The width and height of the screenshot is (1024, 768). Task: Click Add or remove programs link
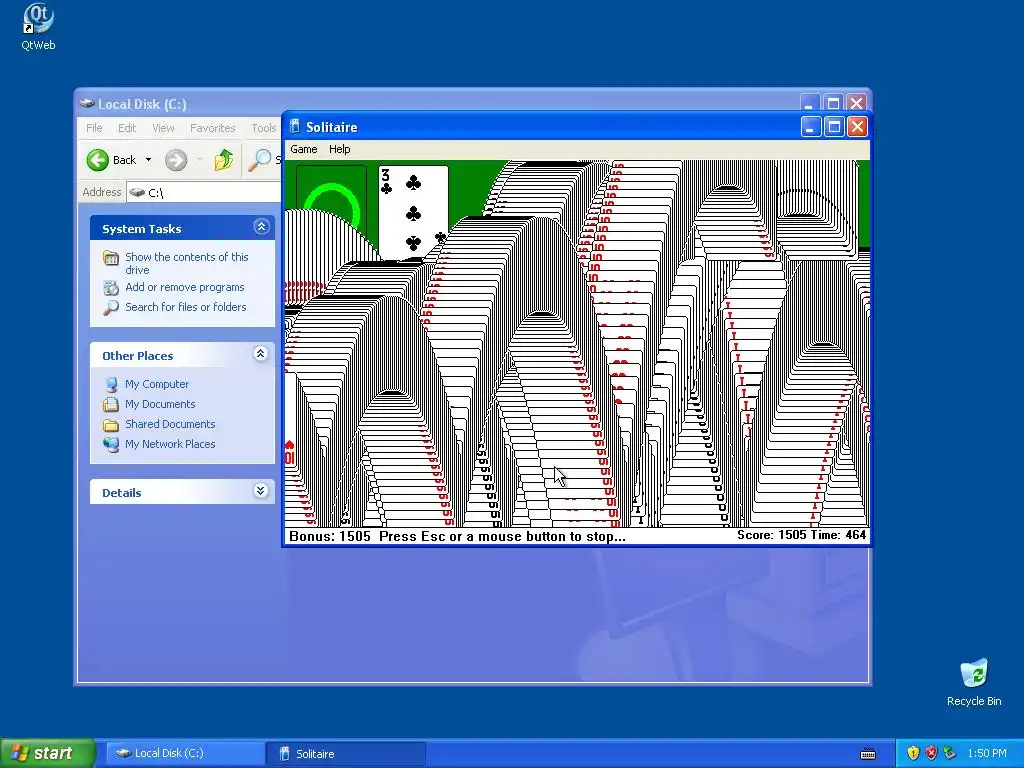[x=185, y=287]
